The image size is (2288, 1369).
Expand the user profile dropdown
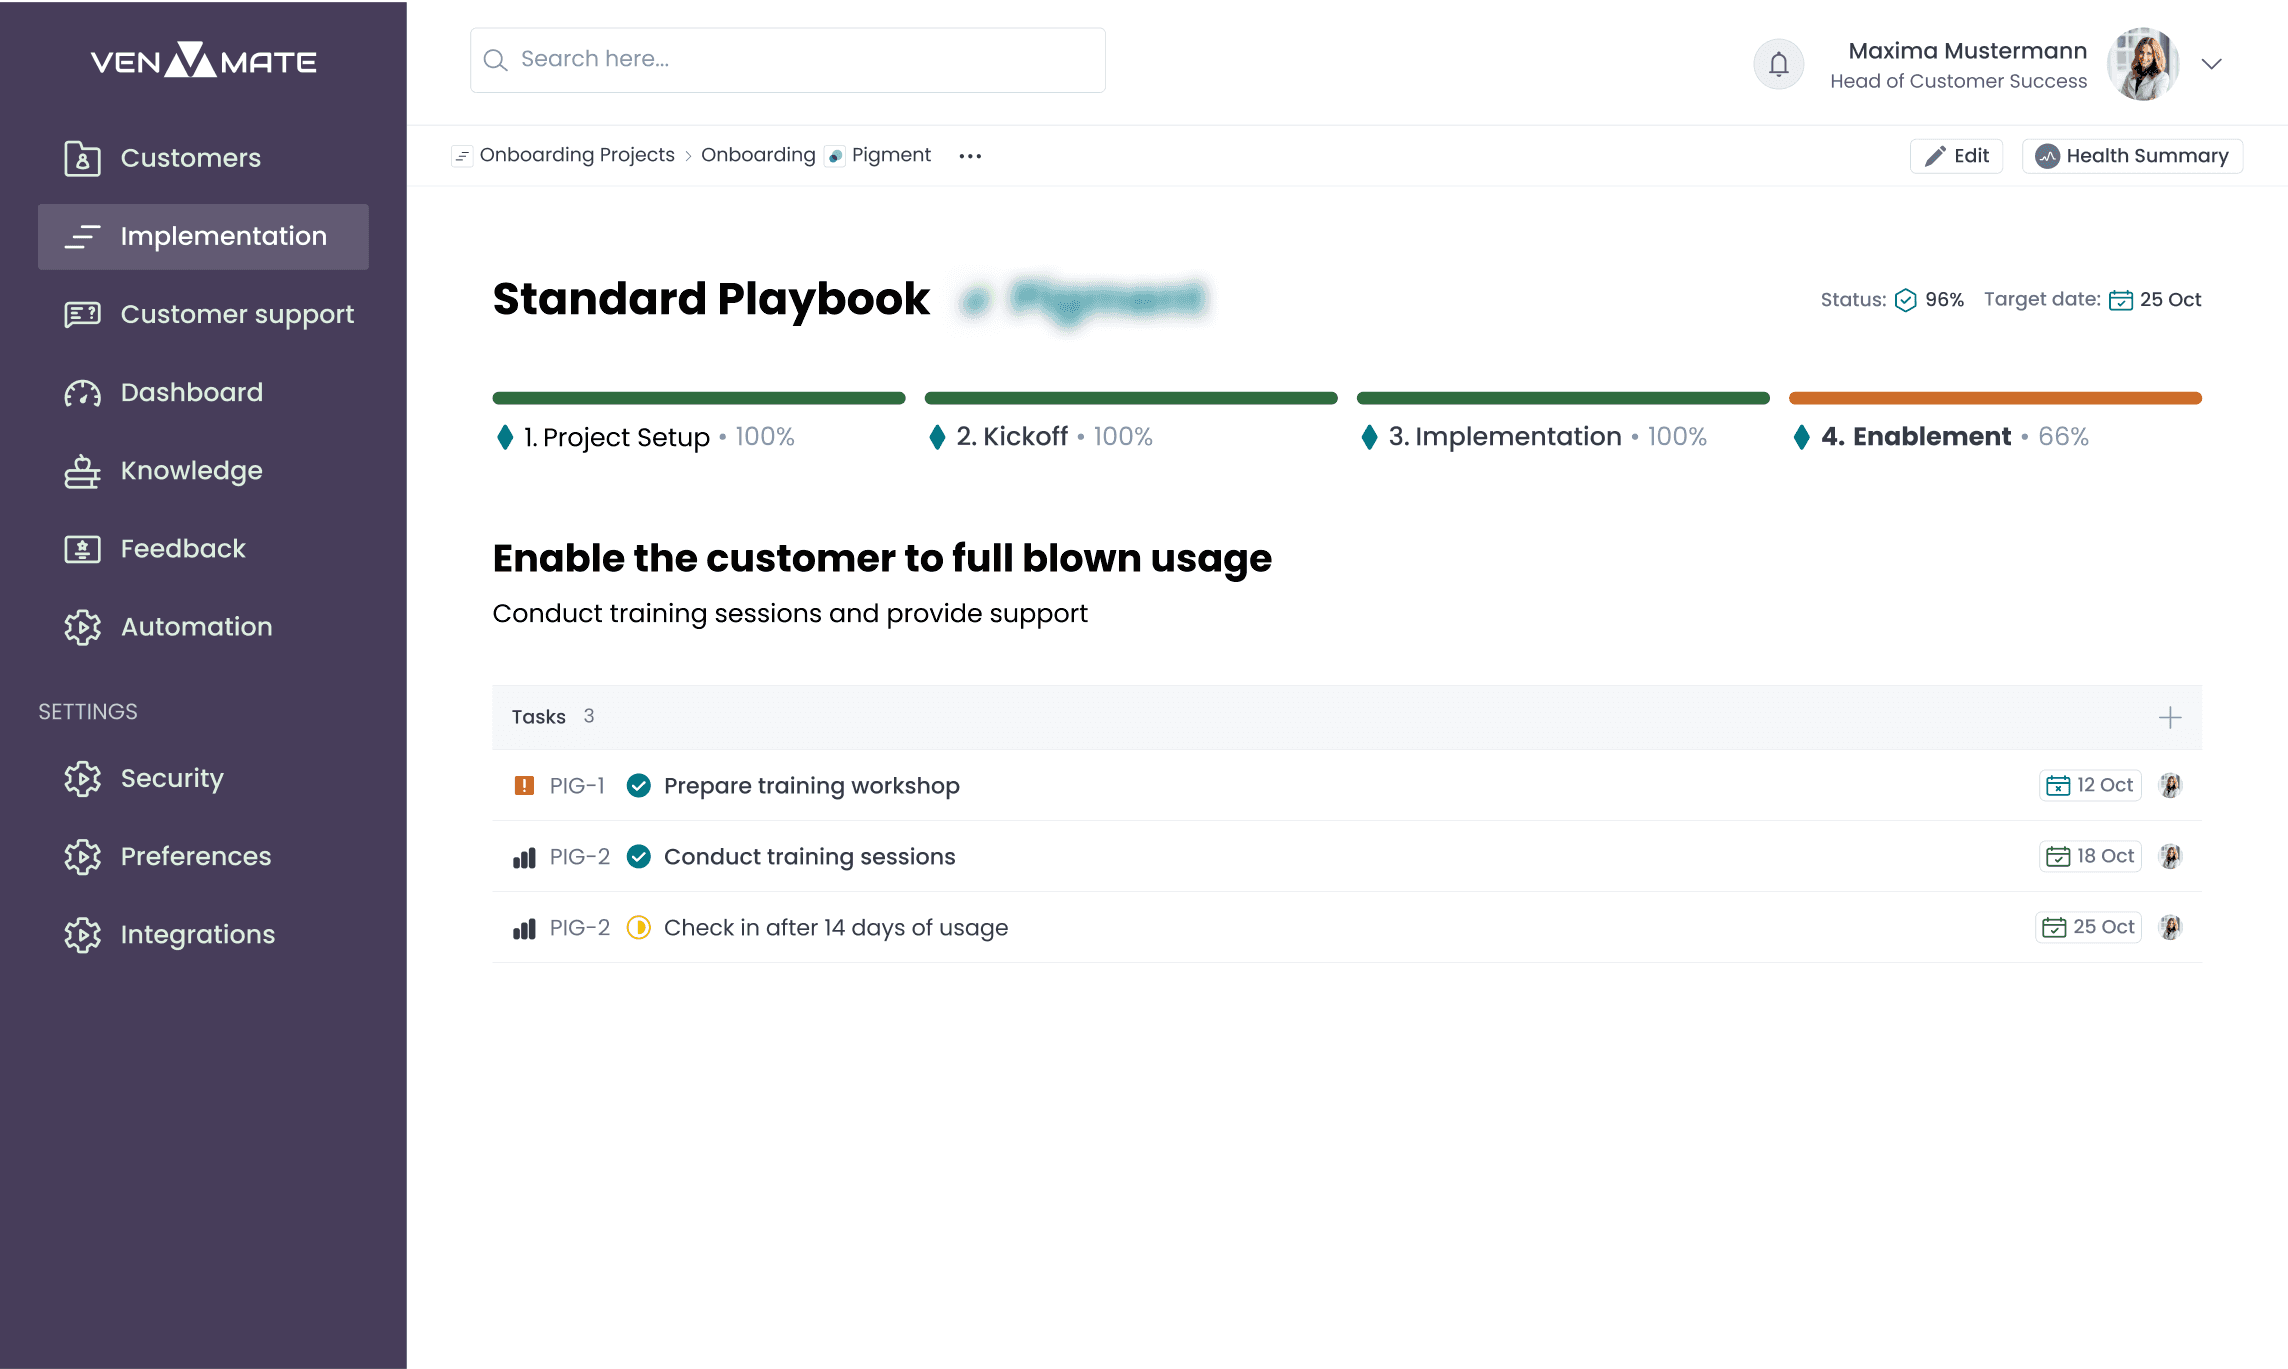2212,63
